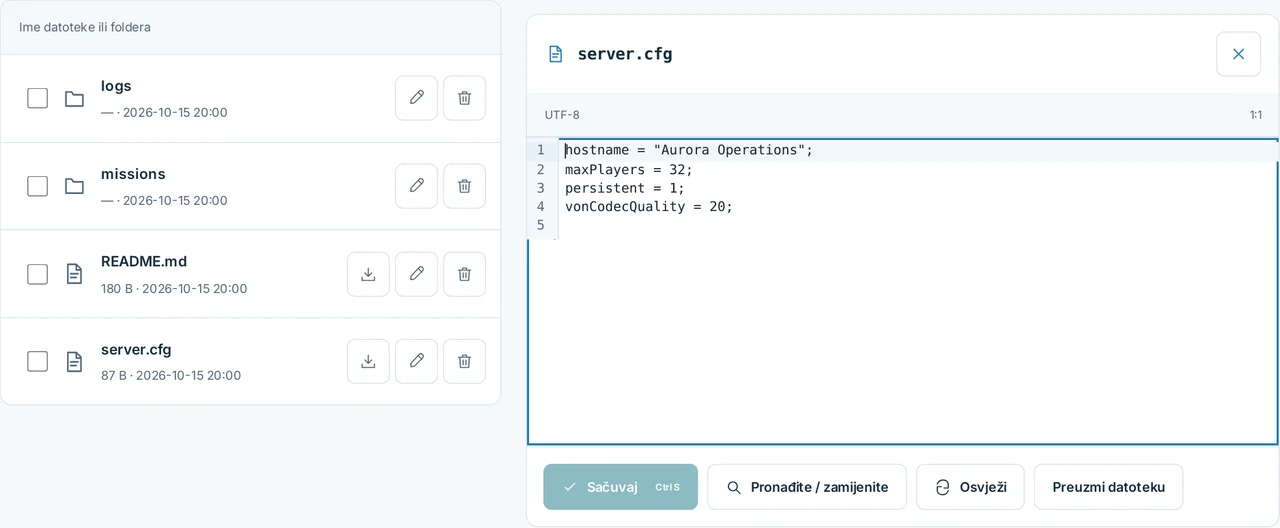The width and height of the screenshot is (1280, 528).
Task: Tick the missions folder checkbox
Action: [37, 186]
